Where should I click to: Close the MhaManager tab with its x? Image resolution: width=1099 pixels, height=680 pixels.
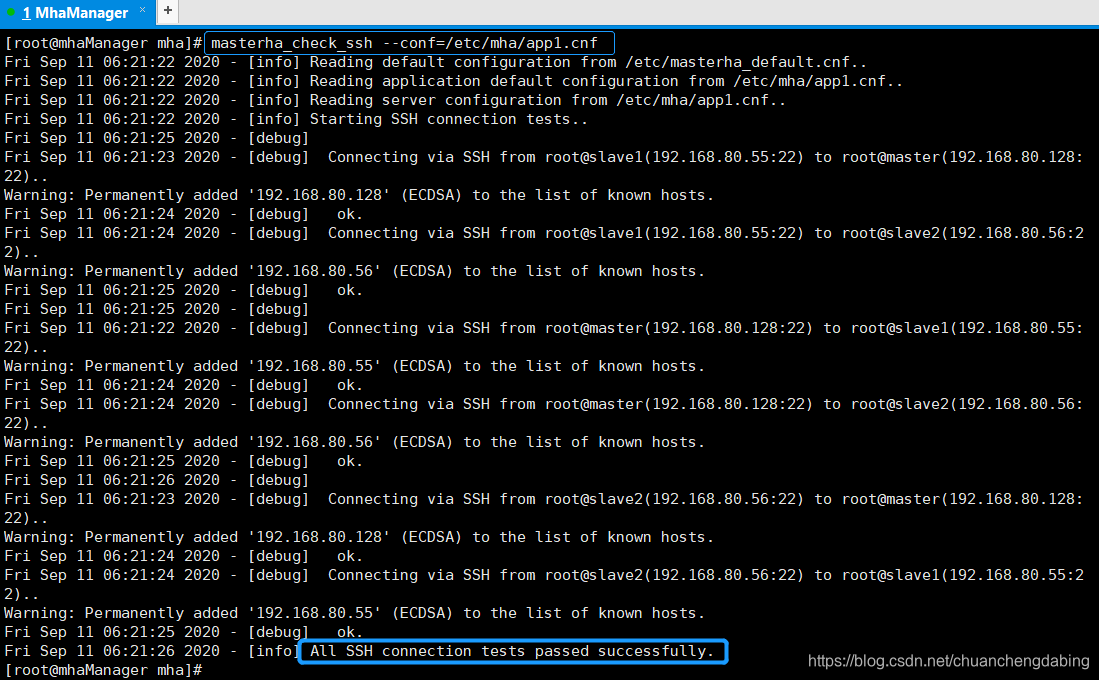click(x=142, y=10)
